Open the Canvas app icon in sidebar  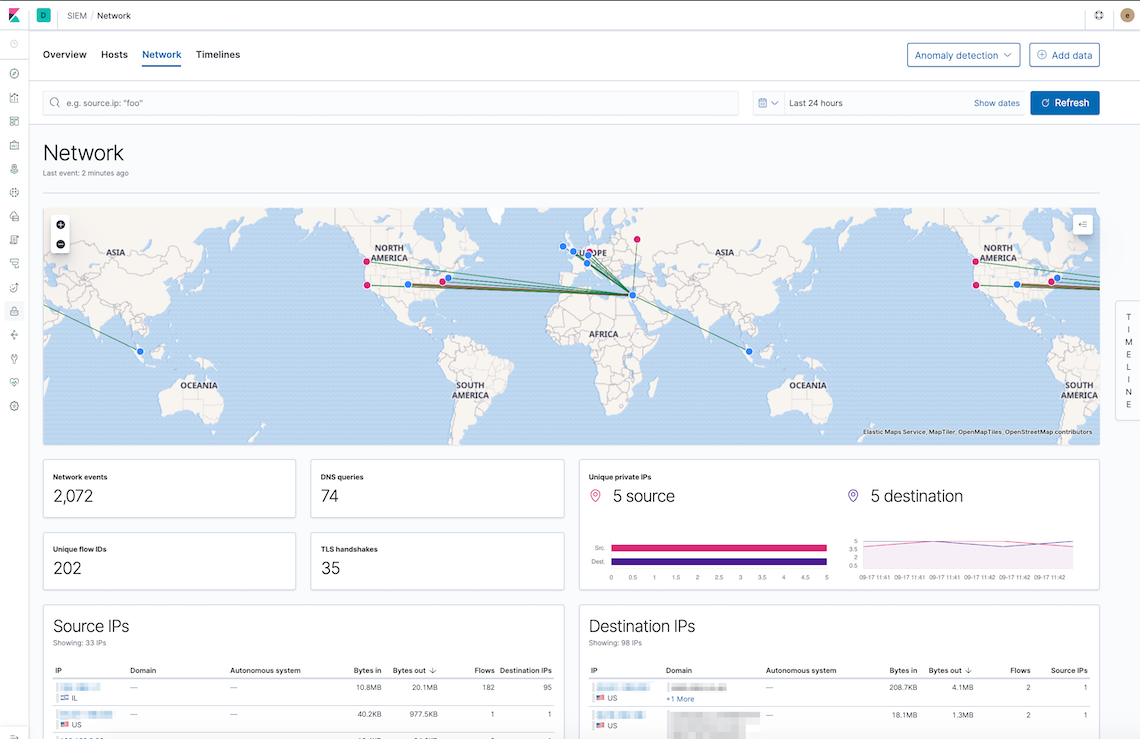pyautogui.click(x=14, y=145)
